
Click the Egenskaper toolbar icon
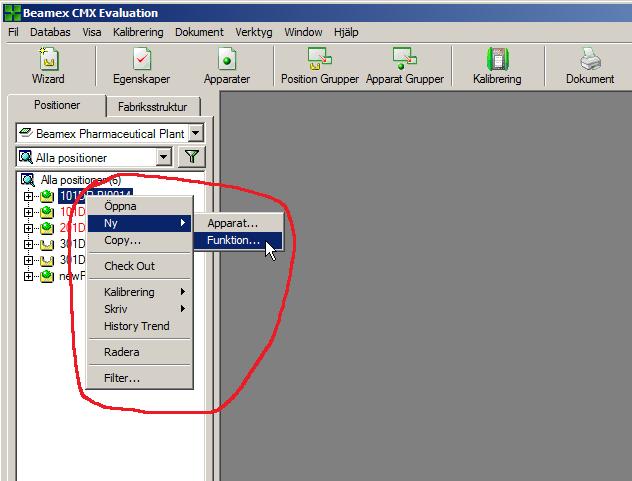[142, 59]
